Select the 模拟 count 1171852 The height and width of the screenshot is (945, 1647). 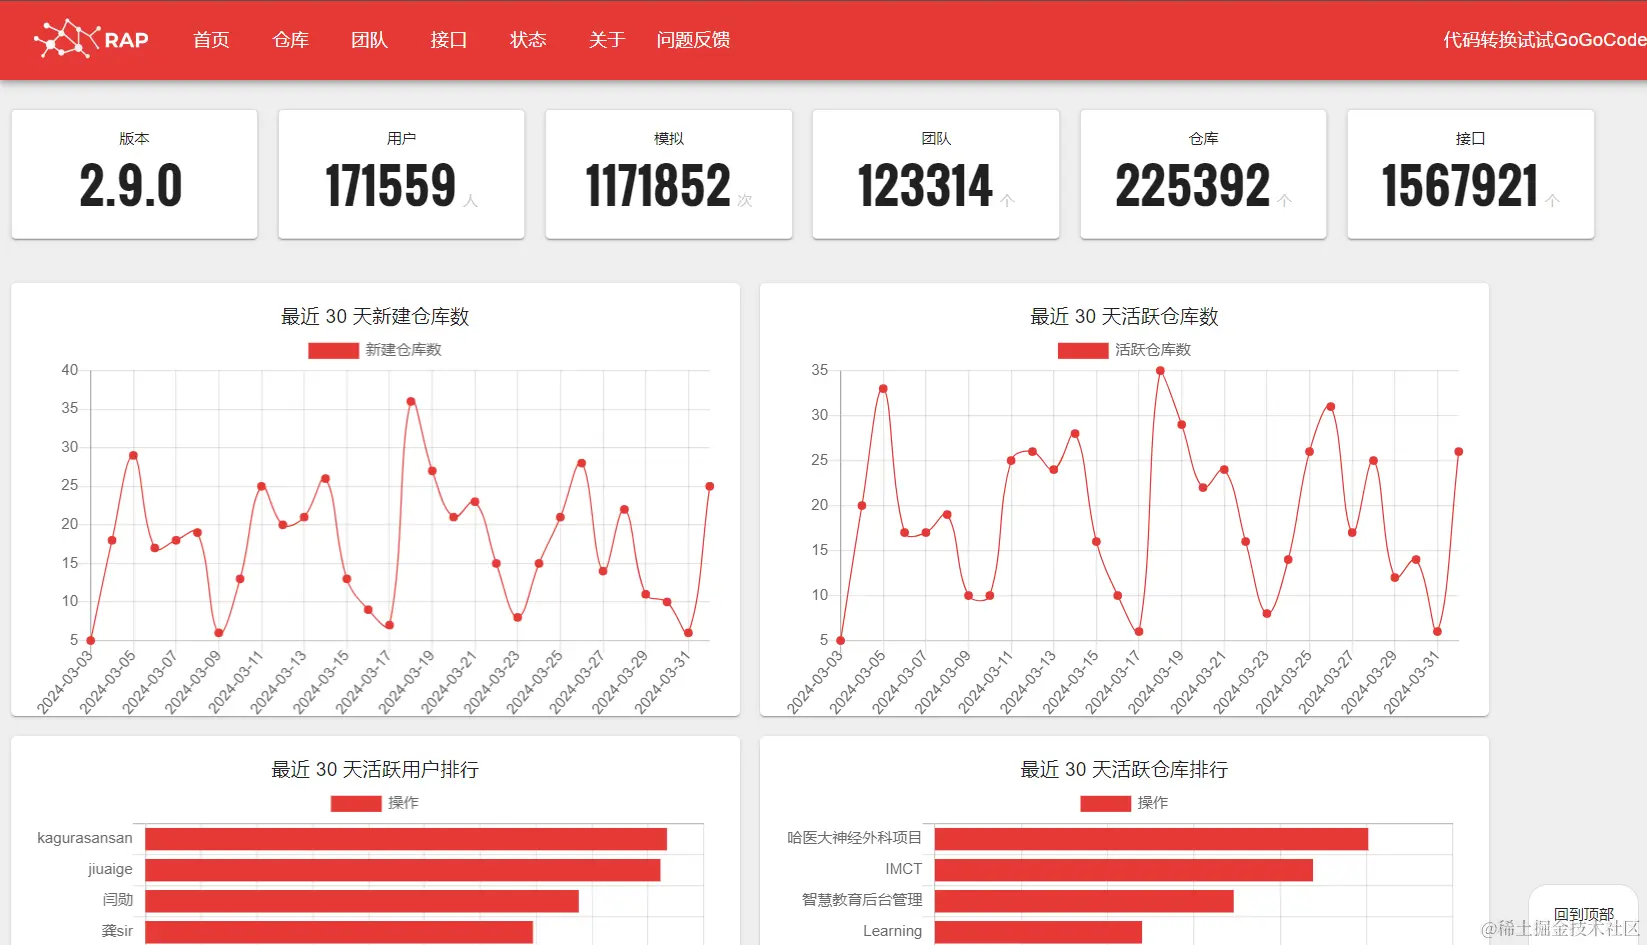658,186
